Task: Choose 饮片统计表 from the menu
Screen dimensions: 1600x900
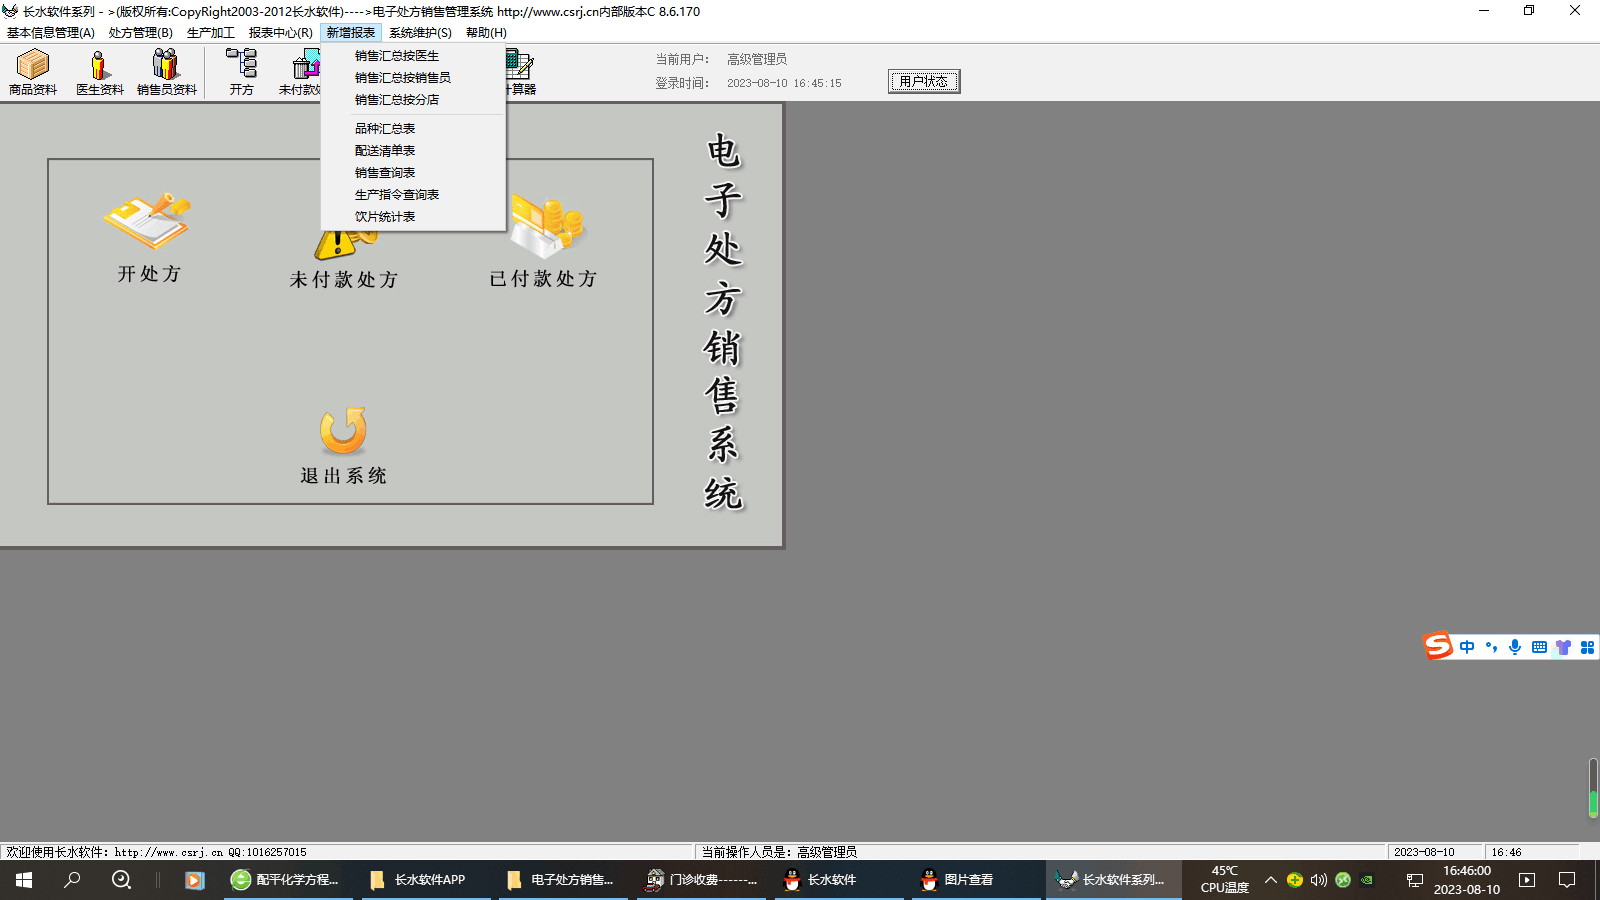Action: click(385, 217)
